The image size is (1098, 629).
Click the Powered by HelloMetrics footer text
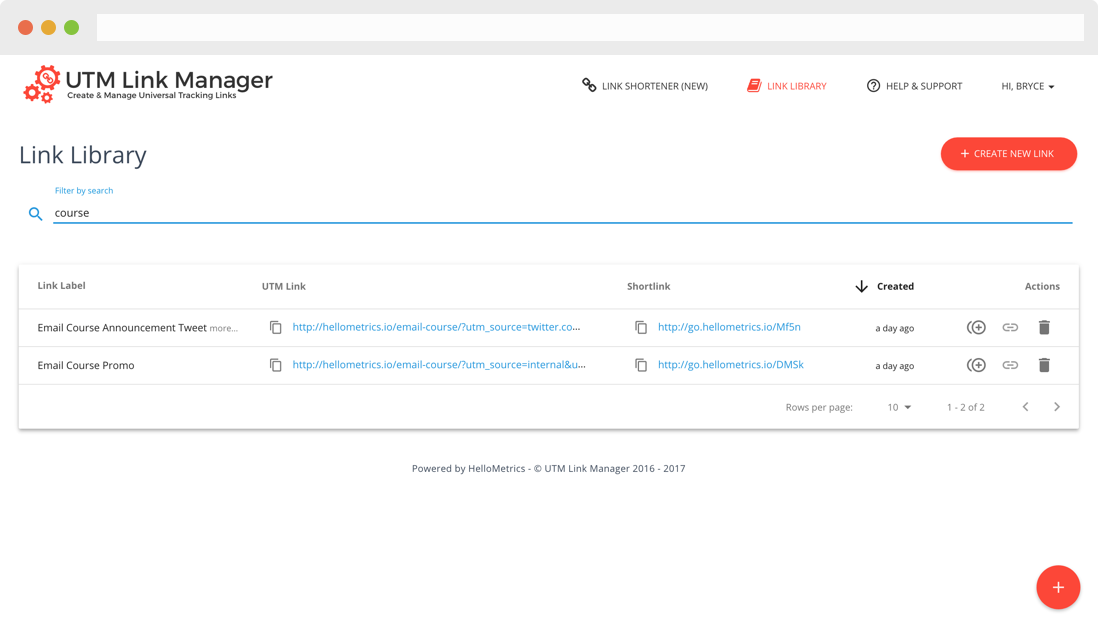548,469
